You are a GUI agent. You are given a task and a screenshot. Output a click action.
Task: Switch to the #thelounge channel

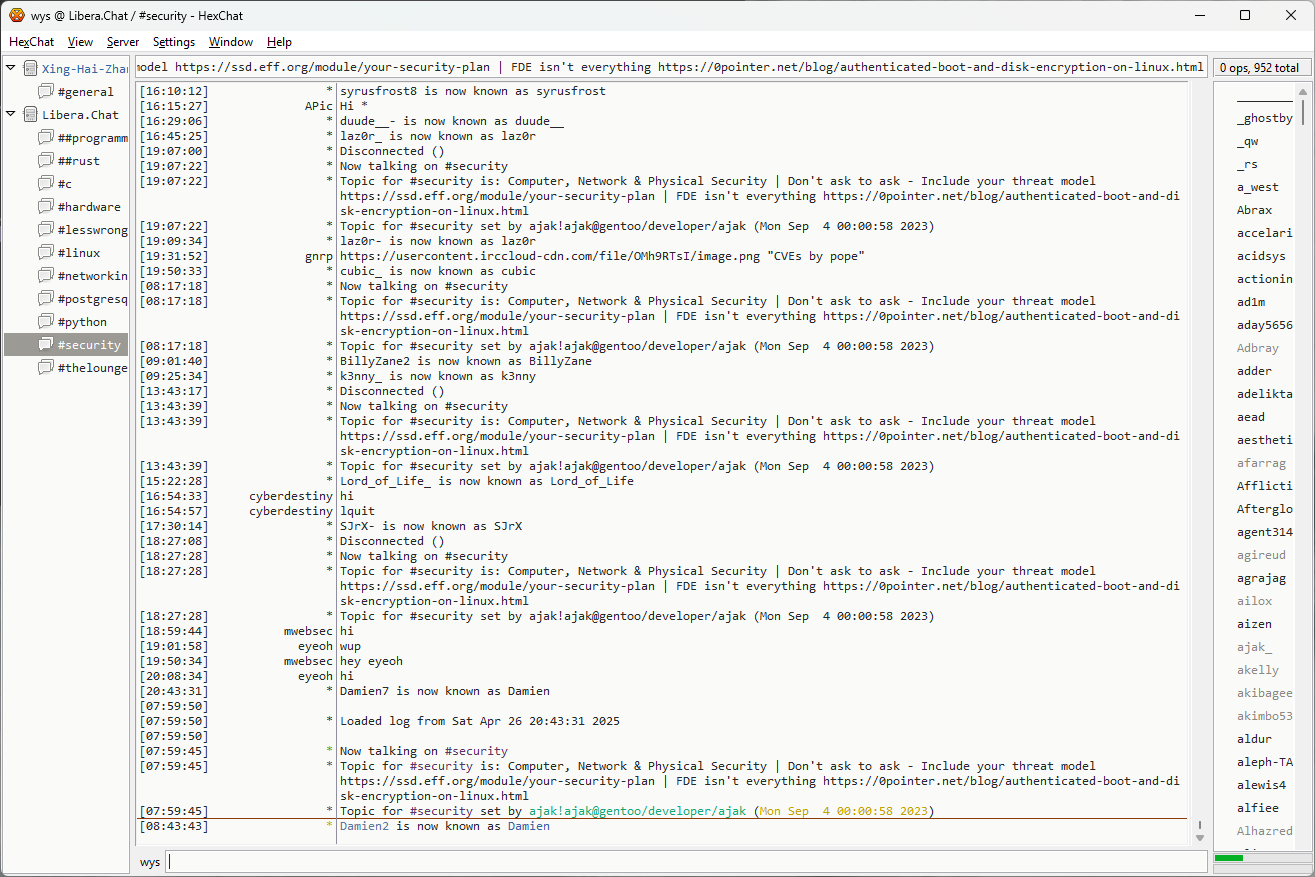(92, 367)
